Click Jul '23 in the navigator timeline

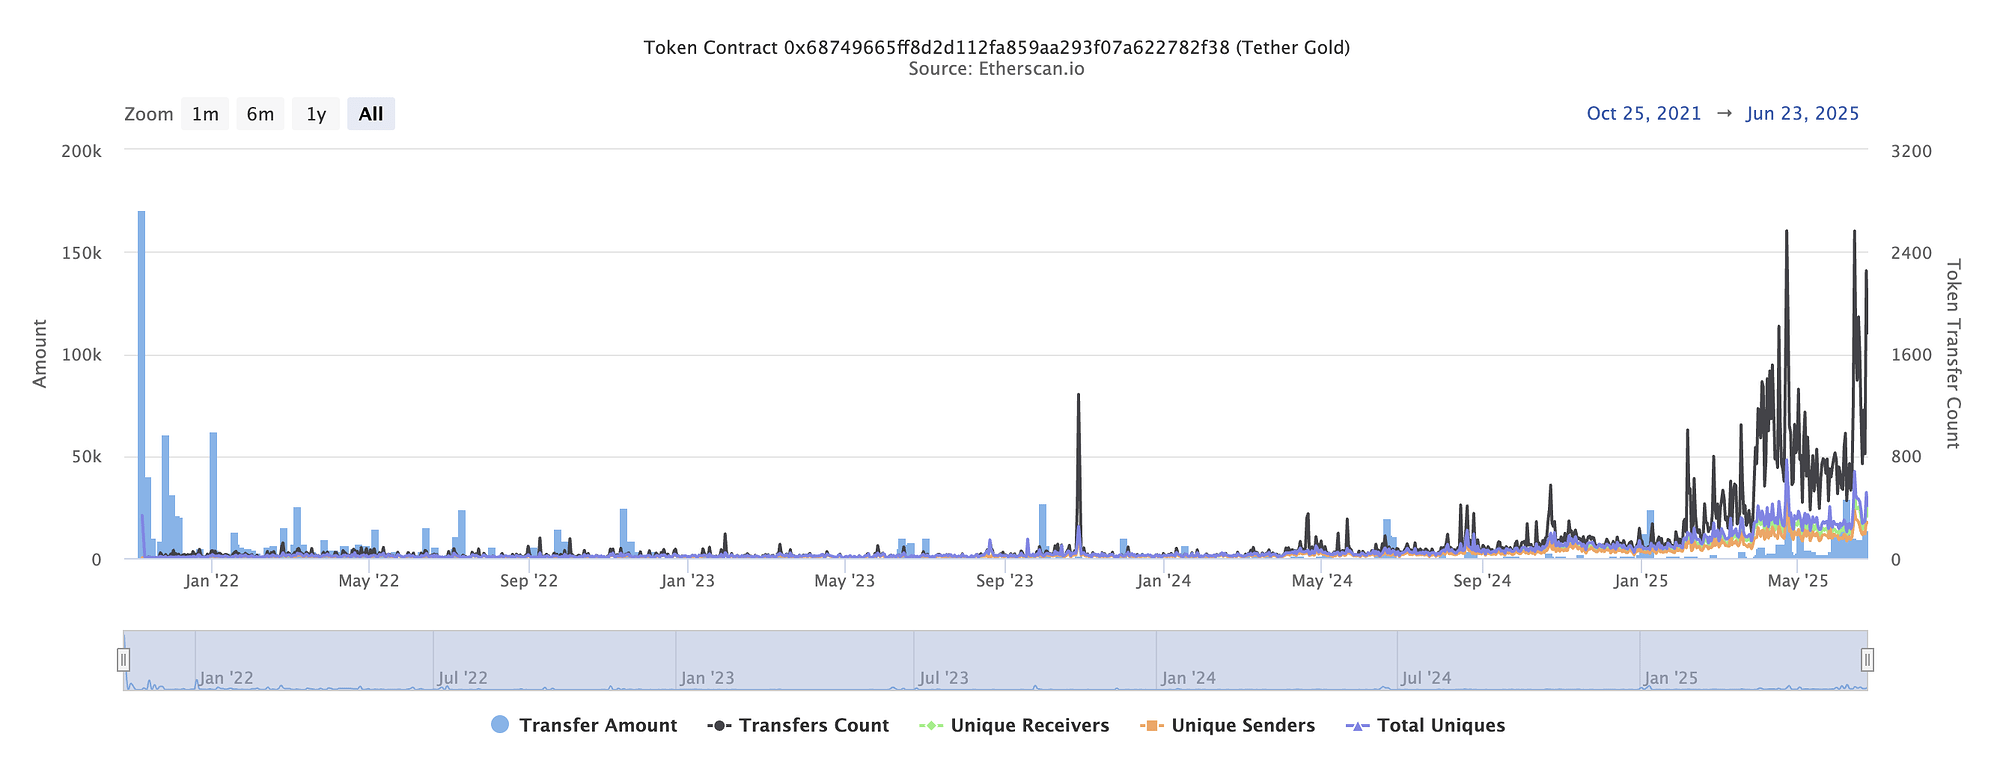(943, 678)
